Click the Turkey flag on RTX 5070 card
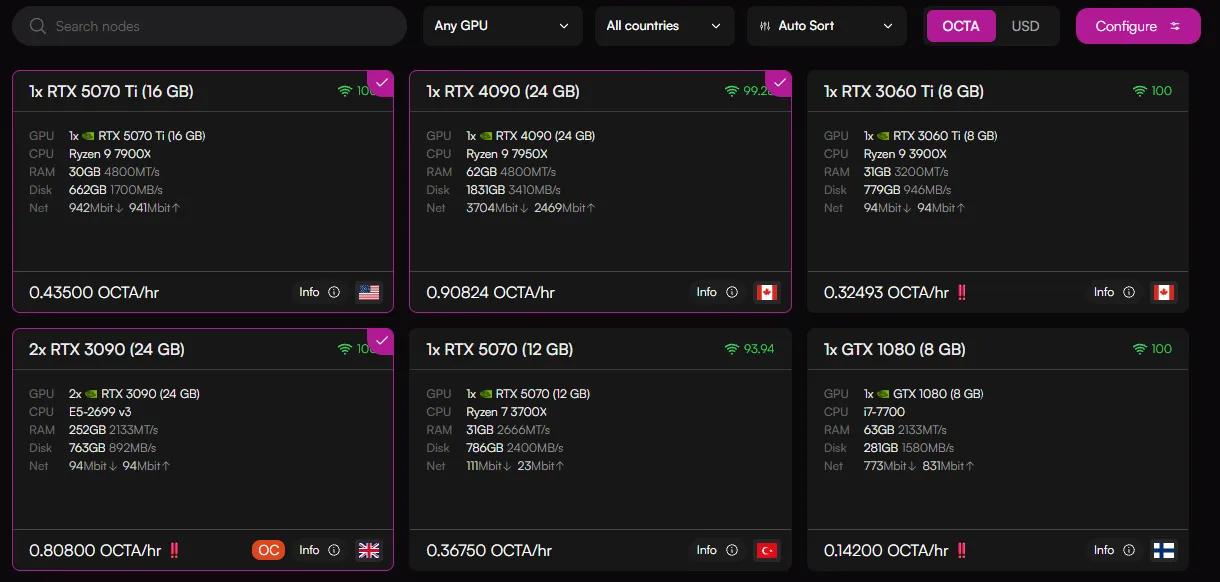1220x582 pixels. point(767,551)
